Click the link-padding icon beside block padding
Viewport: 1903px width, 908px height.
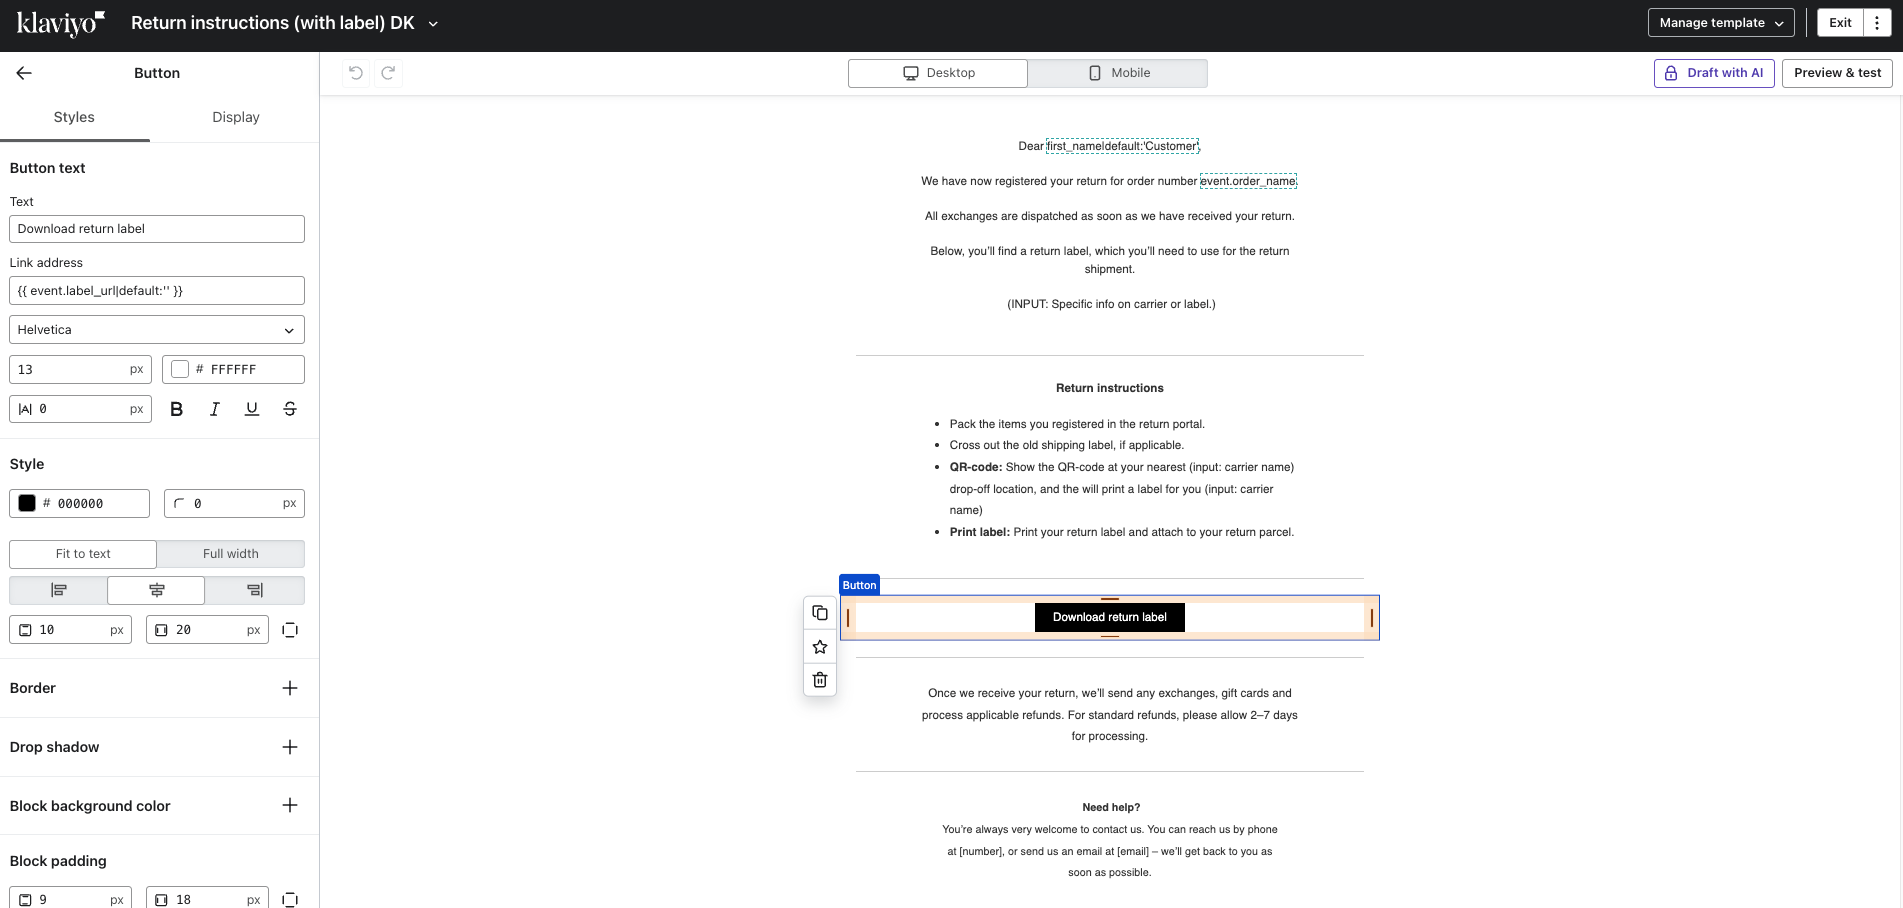click(290, 900)
